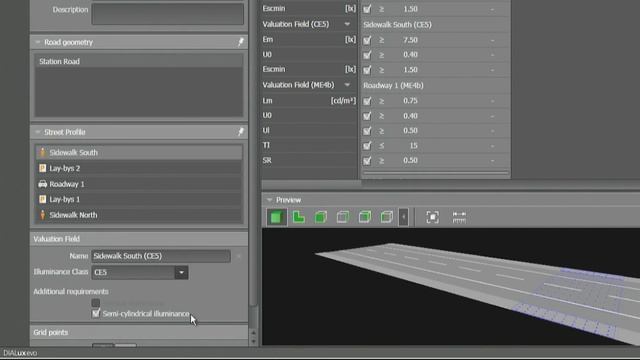This screenshot has width=640, height=360.
Task: Click the 3D street preview image
Action: pos(451,287)
